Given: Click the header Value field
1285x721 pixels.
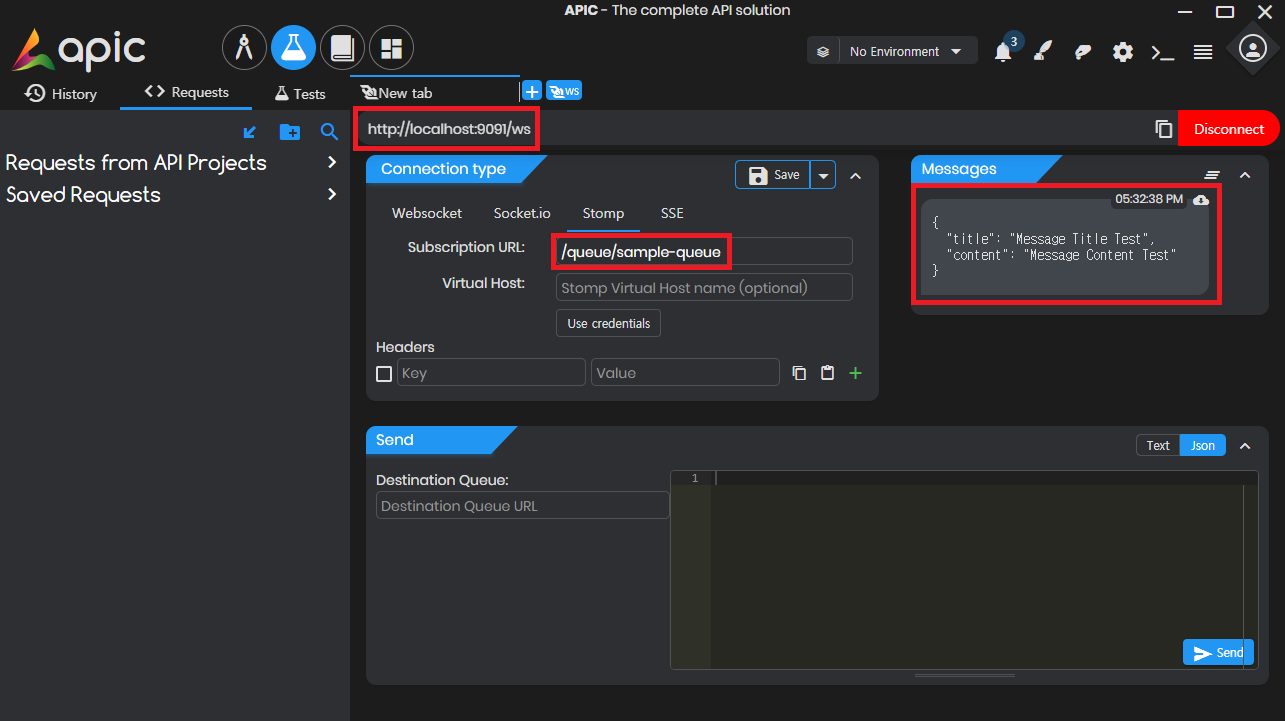Looking at the screenshot, I should tap(685, 373).
